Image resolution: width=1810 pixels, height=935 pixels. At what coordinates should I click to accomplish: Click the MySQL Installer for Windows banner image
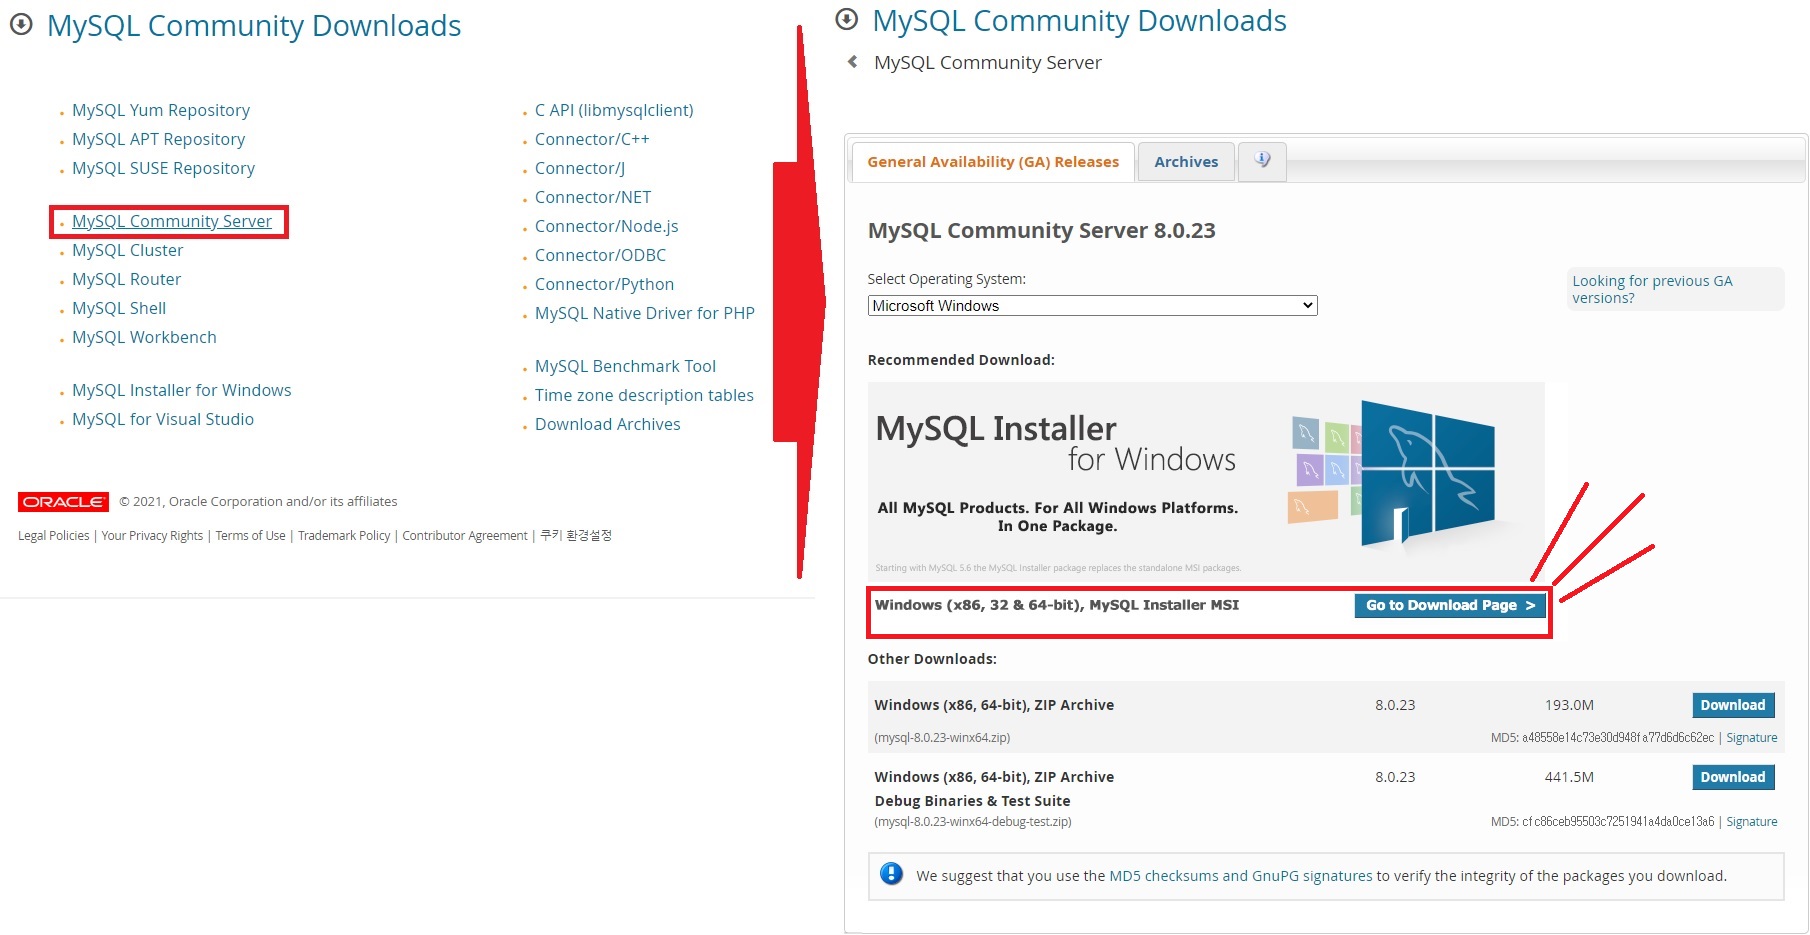pyautogui.click(x=1206, y=480)
